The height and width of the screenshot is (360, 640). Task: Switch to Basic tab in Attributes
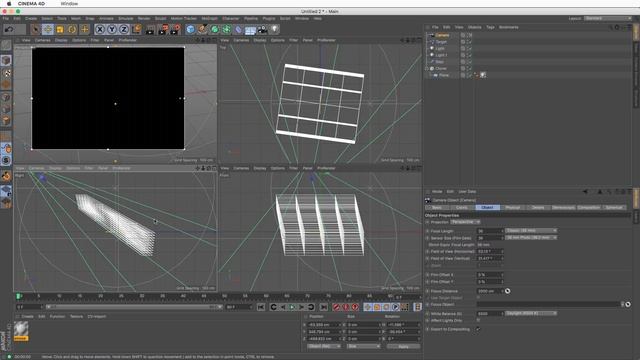437,208
